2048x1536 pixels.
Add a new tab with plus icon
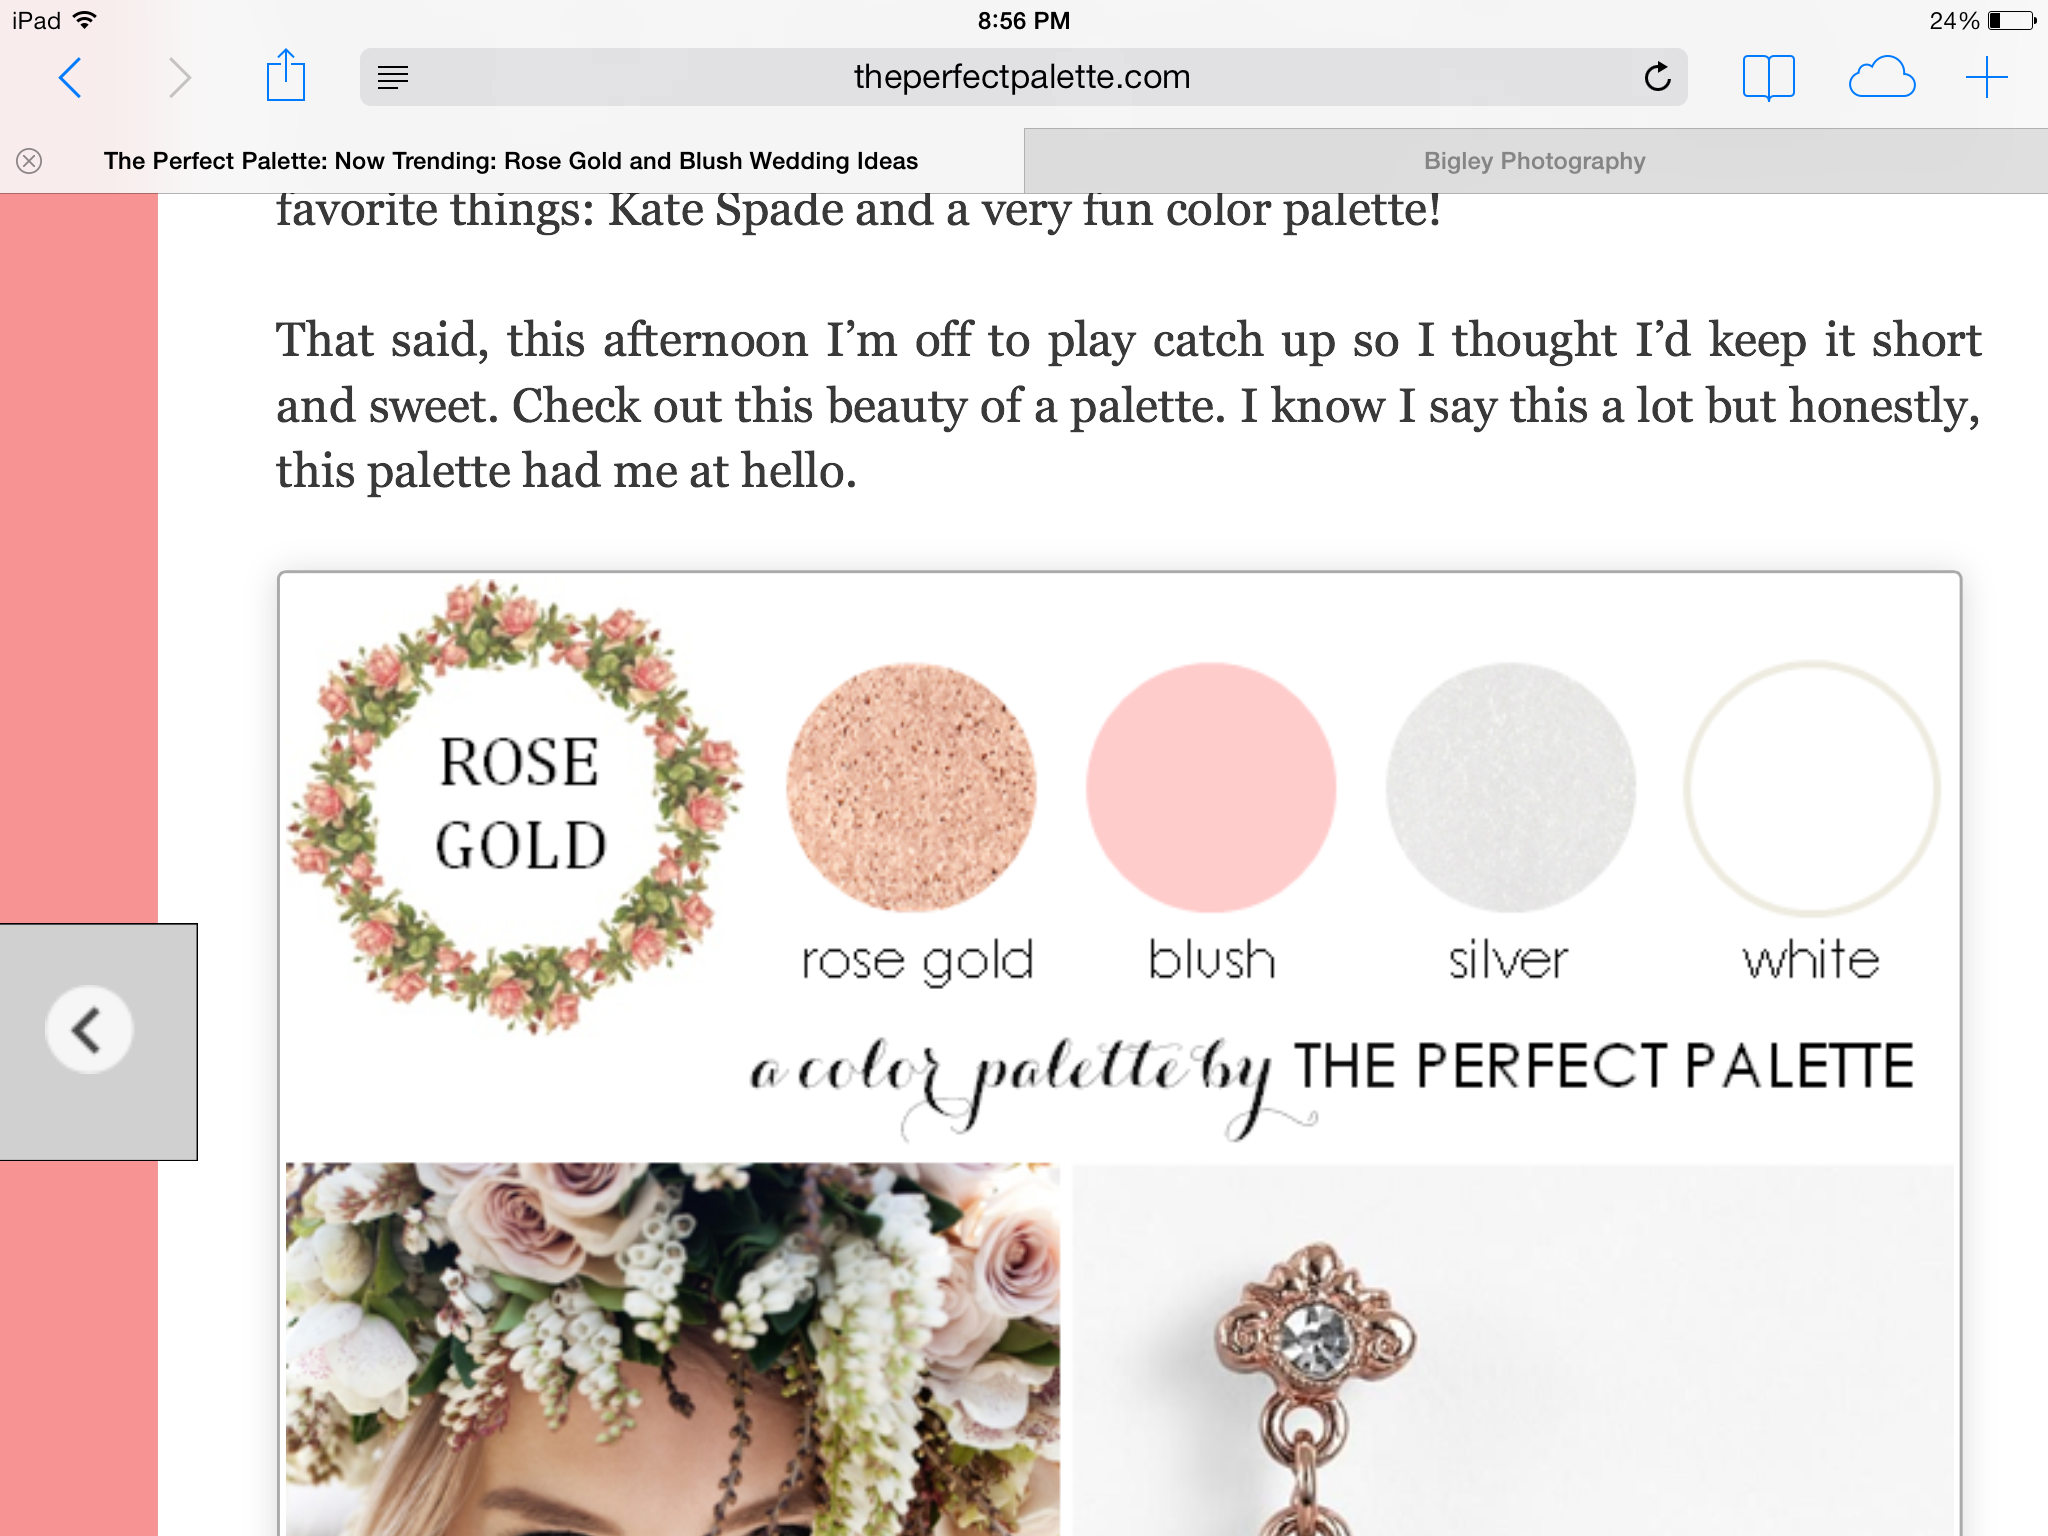(1986, 77)
